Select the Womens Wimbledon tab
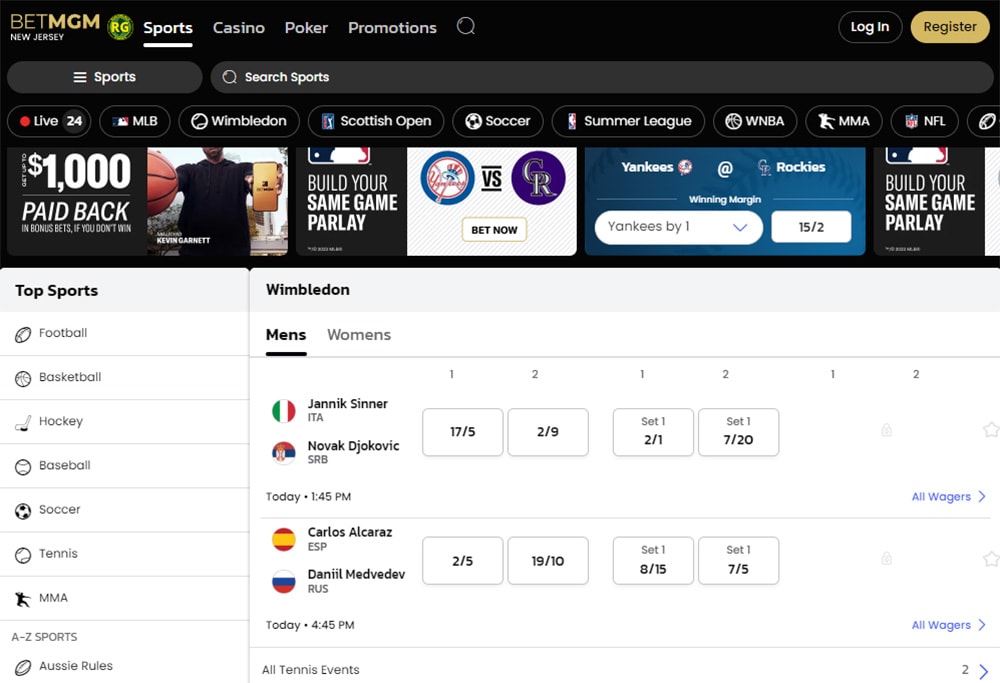Screen dimensions: 1000x683 click(x=359, y=335)
